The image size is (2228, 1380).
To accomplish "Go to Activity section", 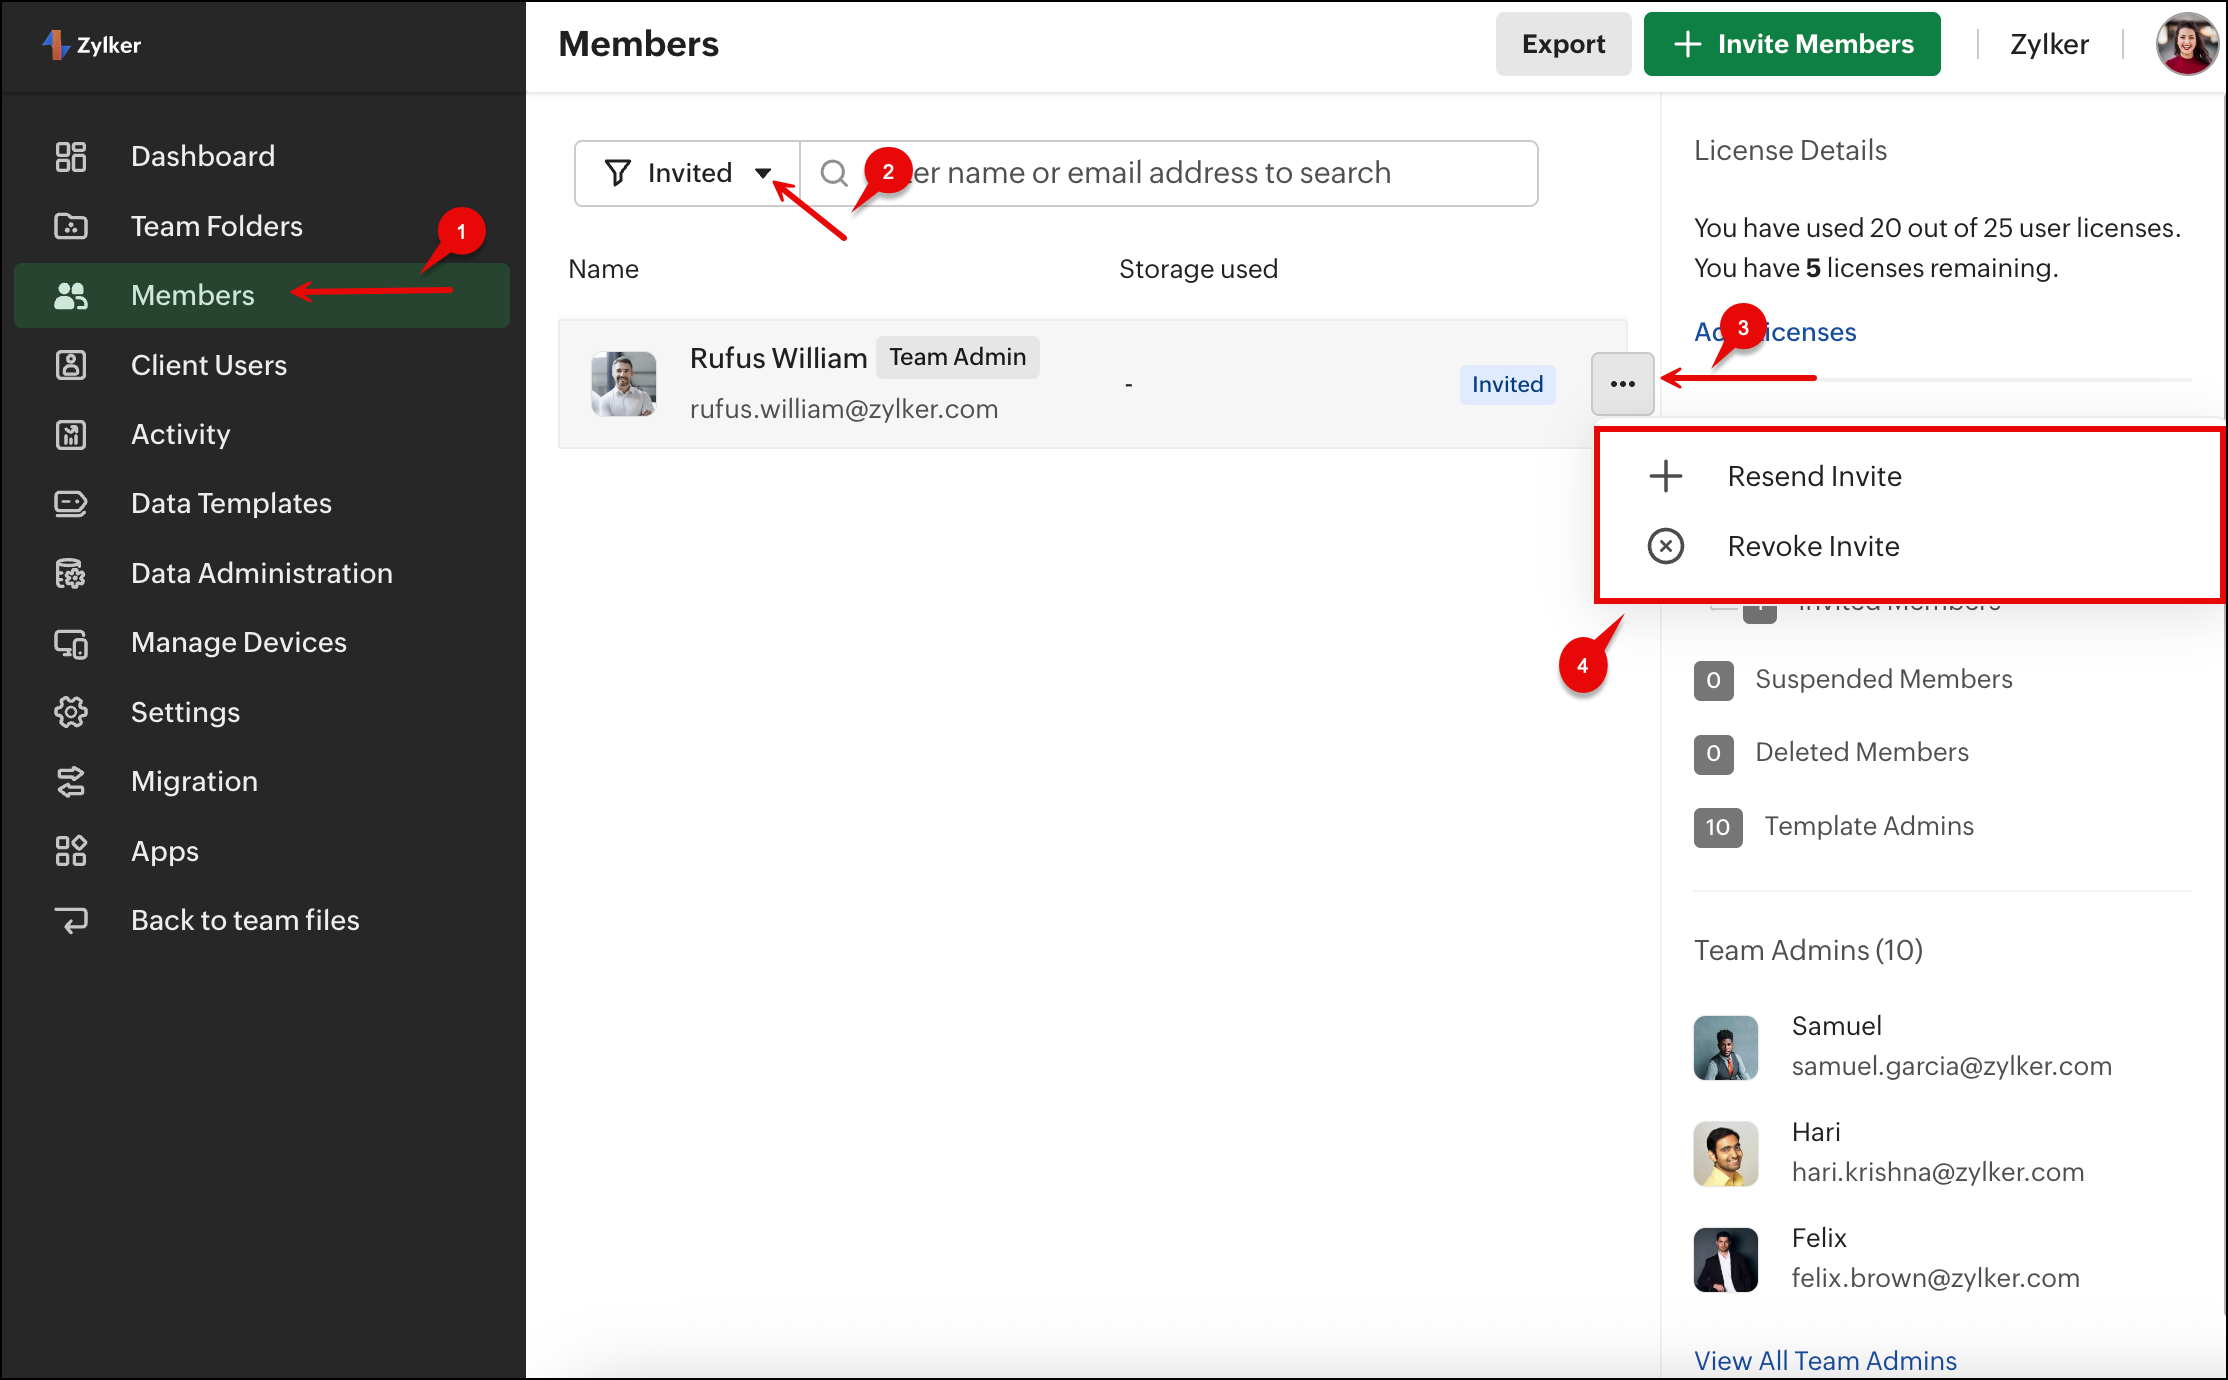I will tap(180, 434).
